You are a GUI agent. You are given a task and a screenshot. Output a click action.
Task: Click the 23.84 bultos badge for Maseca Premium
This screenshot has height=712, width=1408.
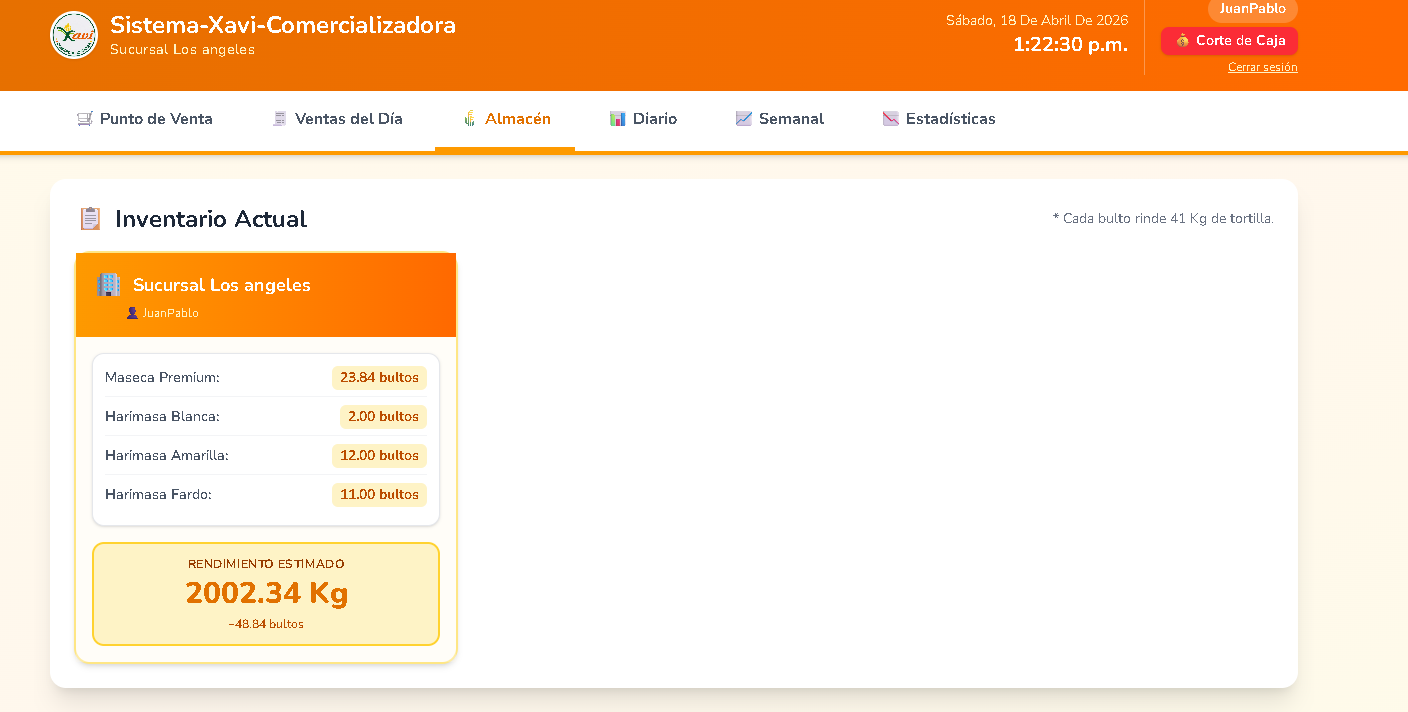[379, 378]
